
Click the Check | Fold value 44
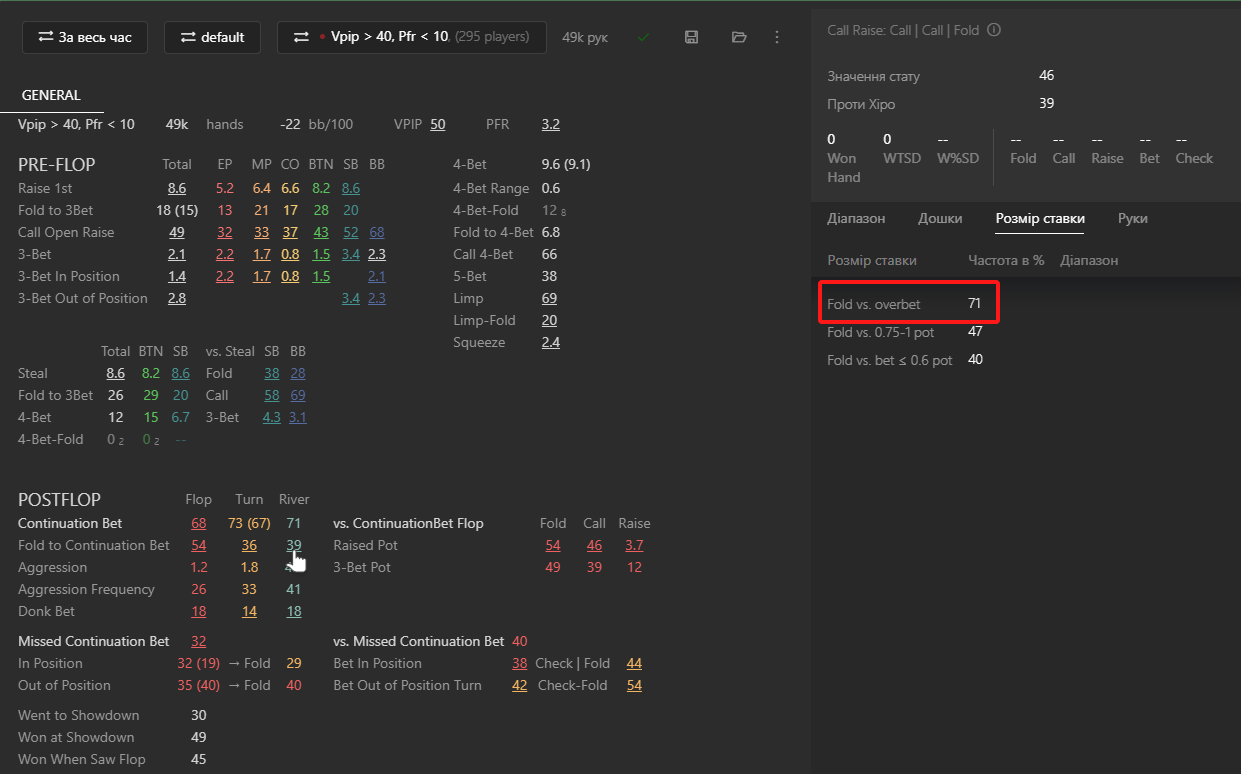pos(634,663)
